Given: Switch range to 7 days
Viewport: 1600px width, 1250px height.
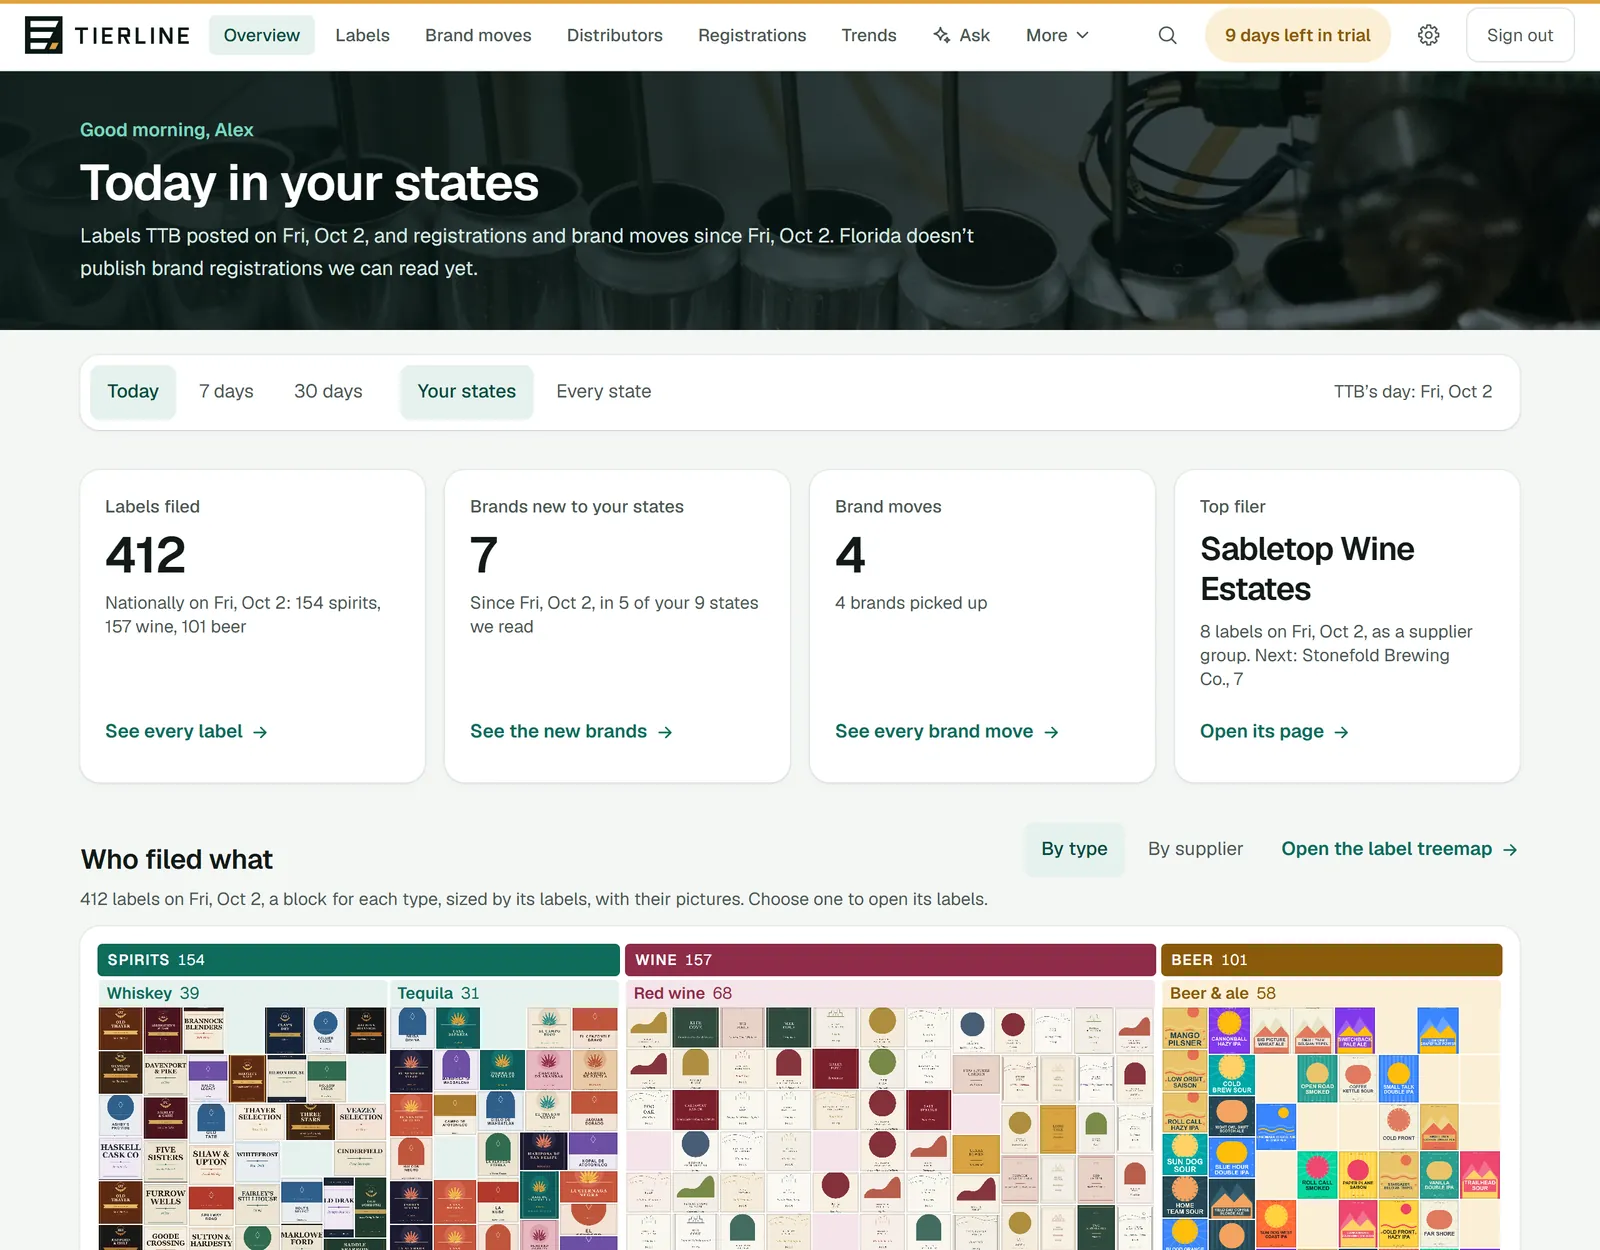Looking at the screenshot, I should [x=226, y=391].
